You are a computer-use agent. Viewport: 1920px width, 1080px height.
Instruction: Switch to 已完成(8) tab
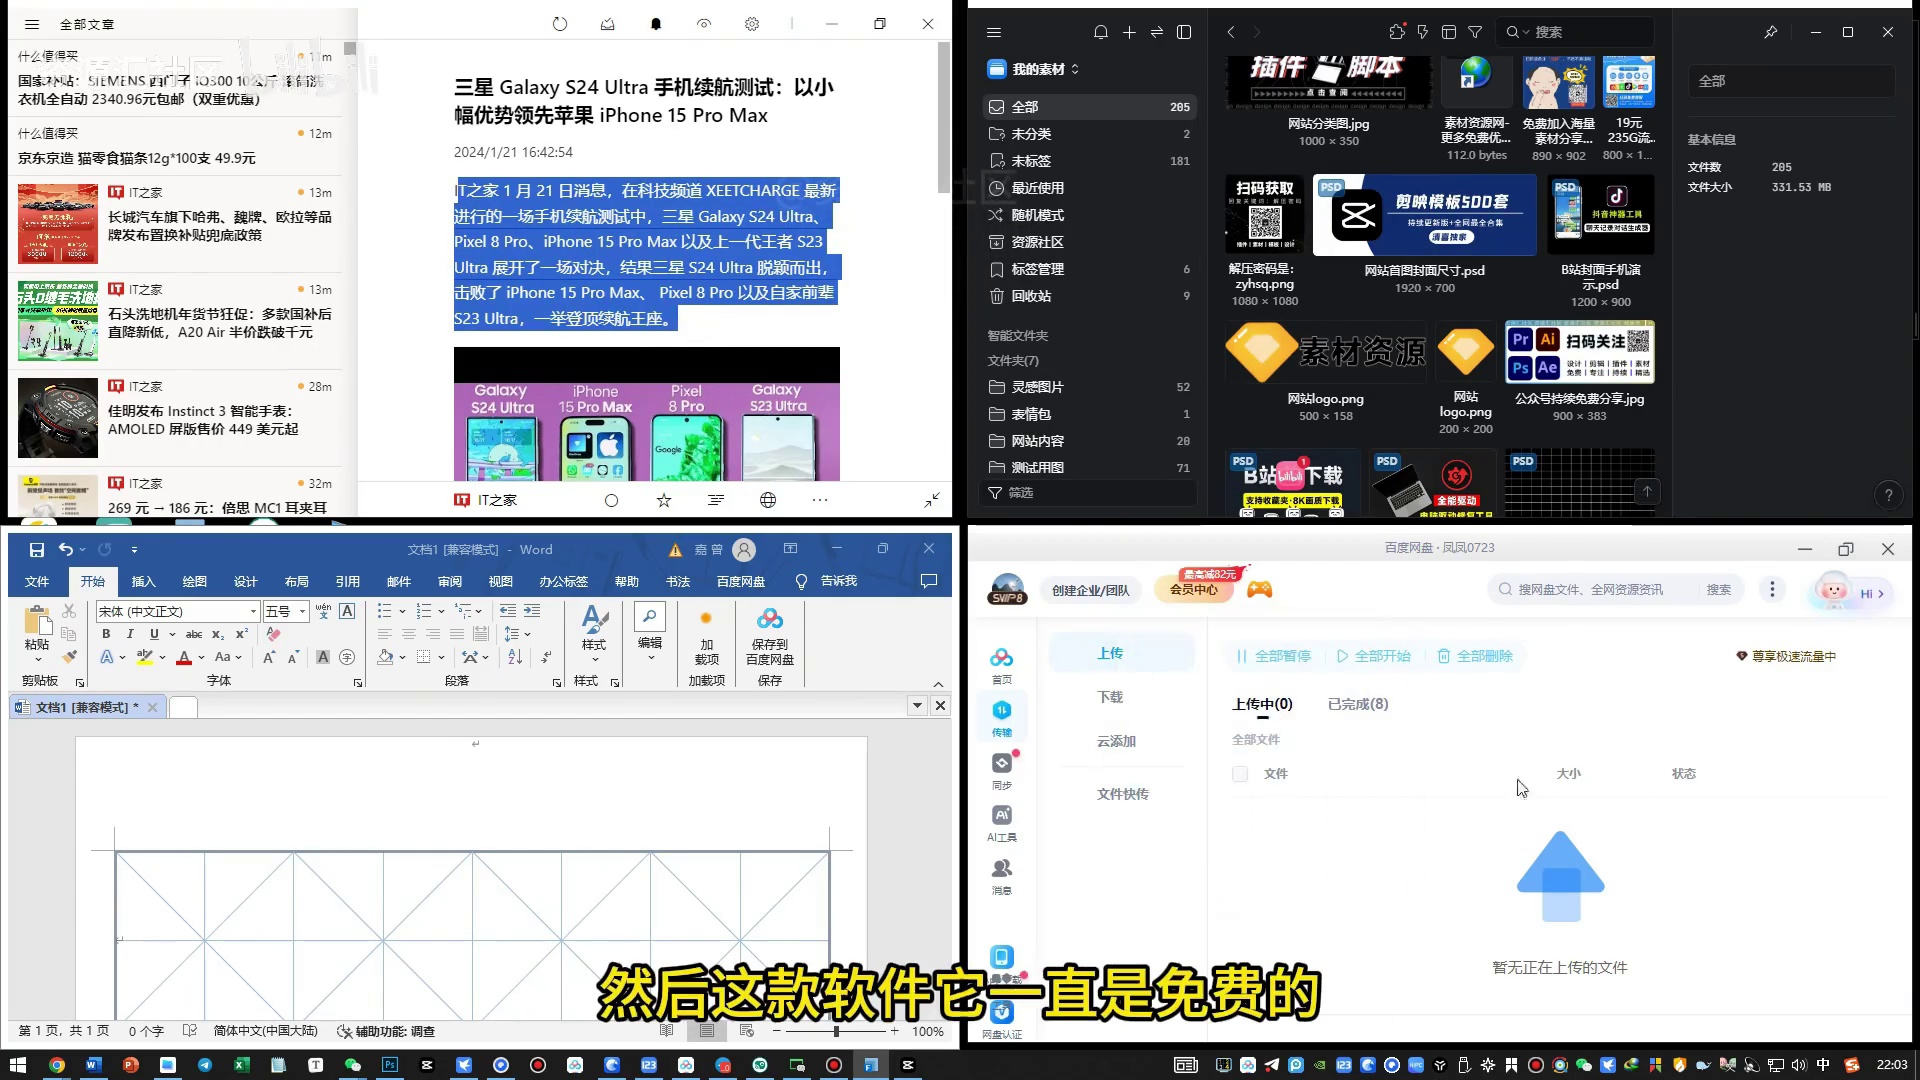[1357, 704]
